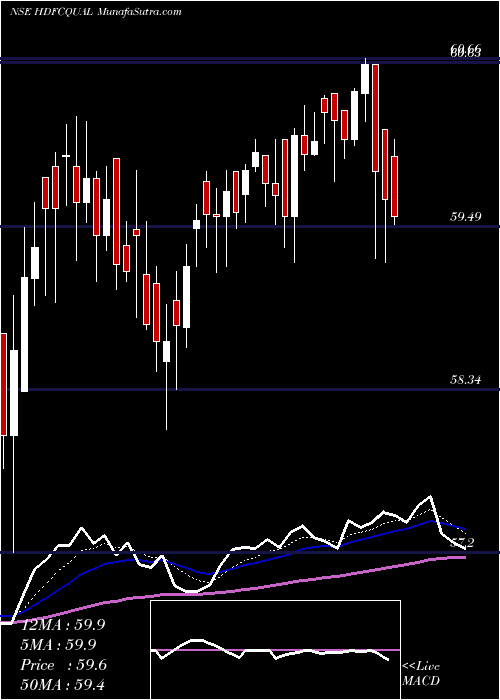Click the tallest white candle at chart peak
The width and height of the screenshot is (500, 700).
click(365, 79)
